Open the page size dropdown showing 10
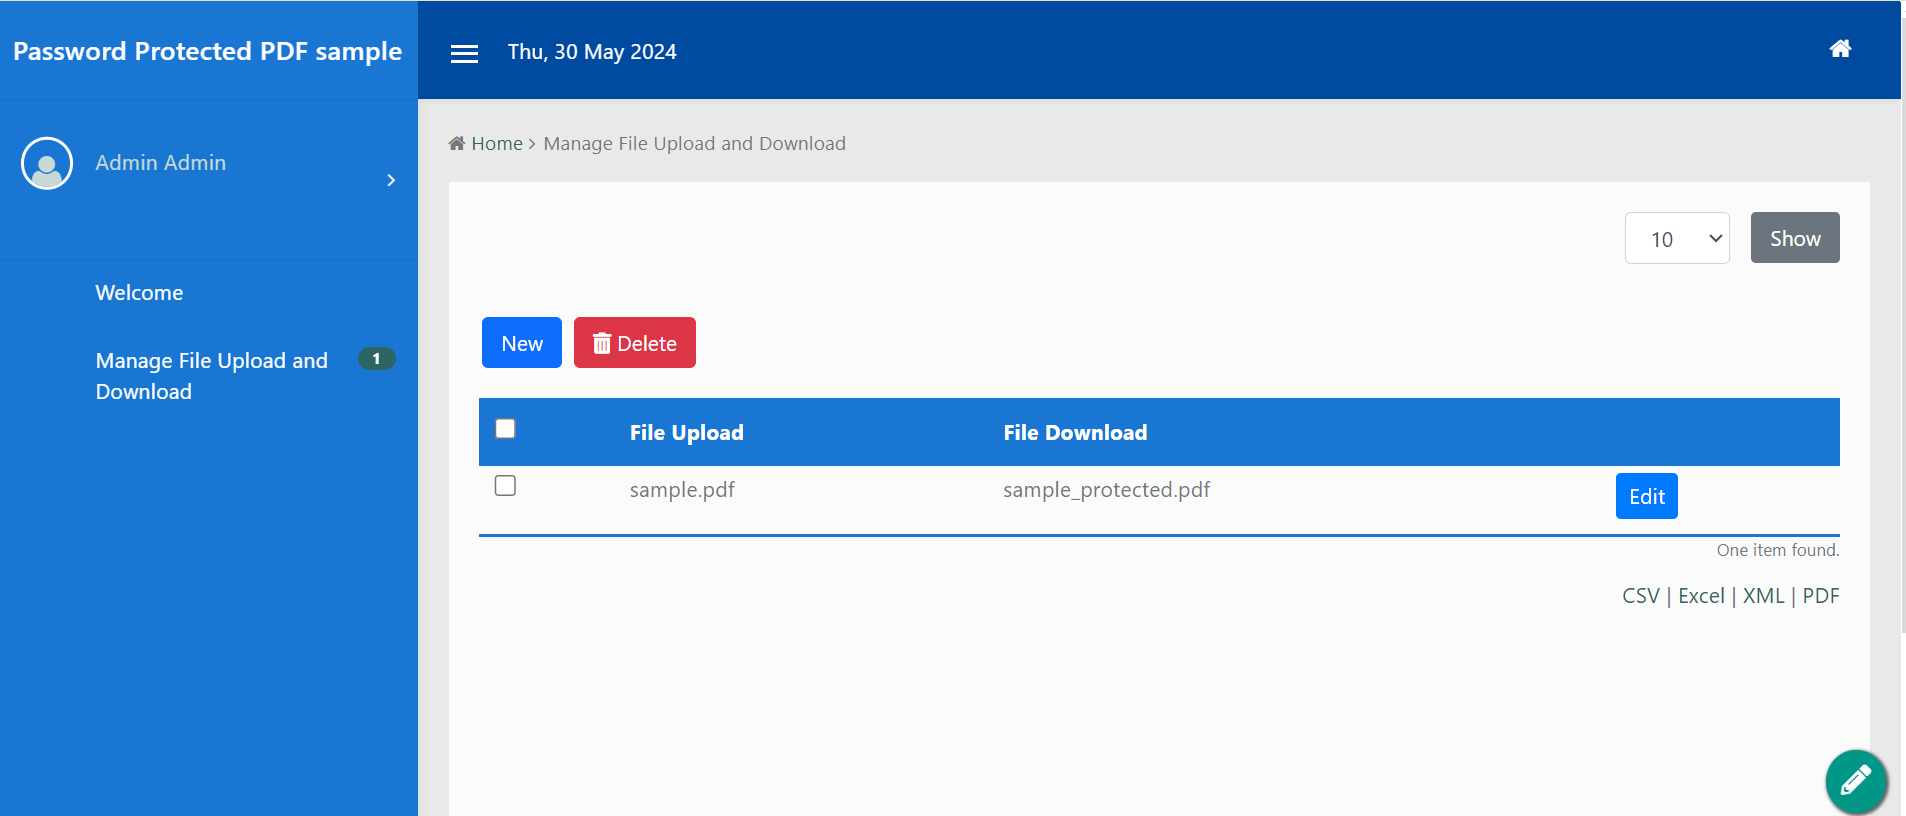The width and height of the screenshot is (1906, 816). [1677, 239]
